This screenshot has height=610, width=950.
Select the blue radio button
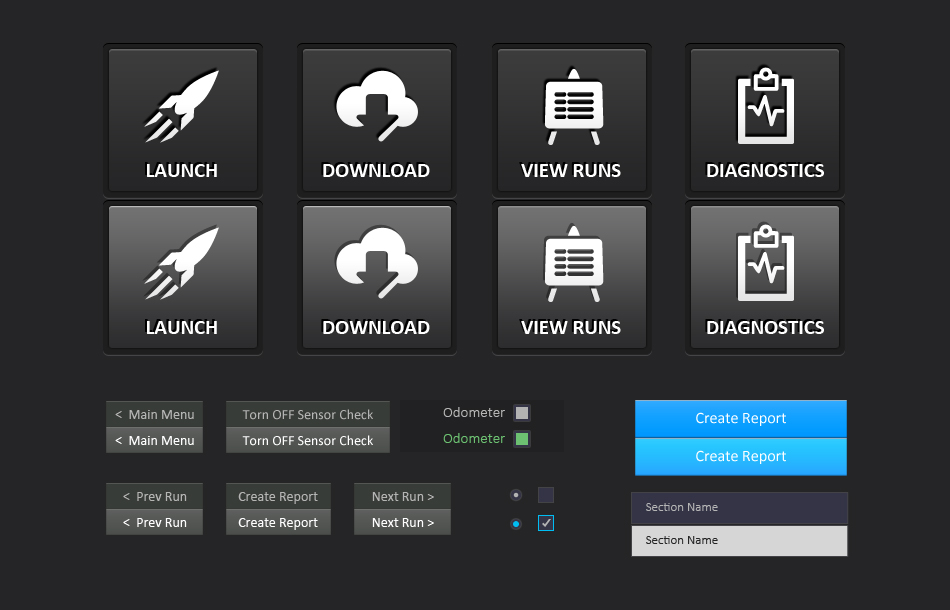click(x=516, y=522)
